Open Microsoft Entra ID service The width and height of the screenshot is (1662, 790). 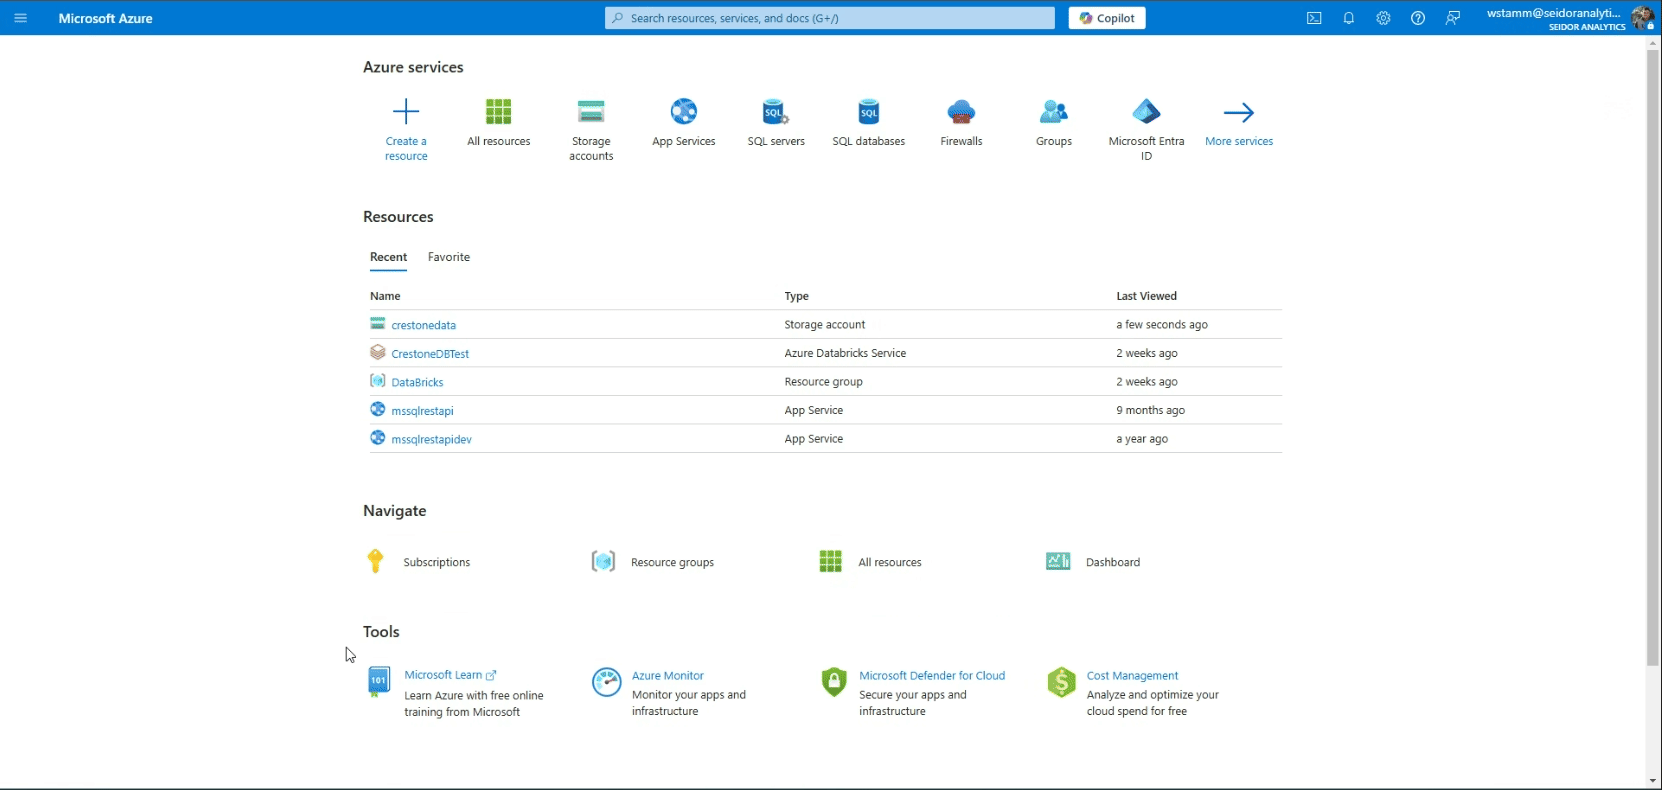coord(1146,112)
